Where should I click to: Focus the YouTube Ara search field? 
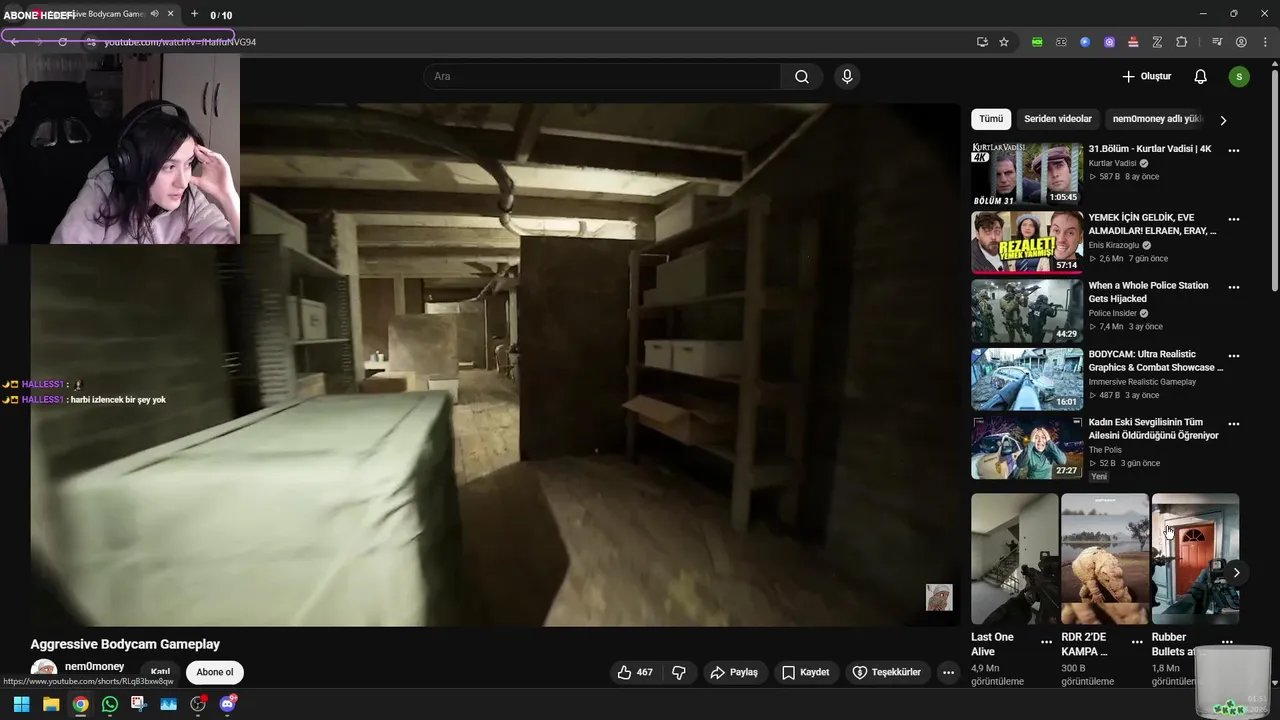coord(602,77)
